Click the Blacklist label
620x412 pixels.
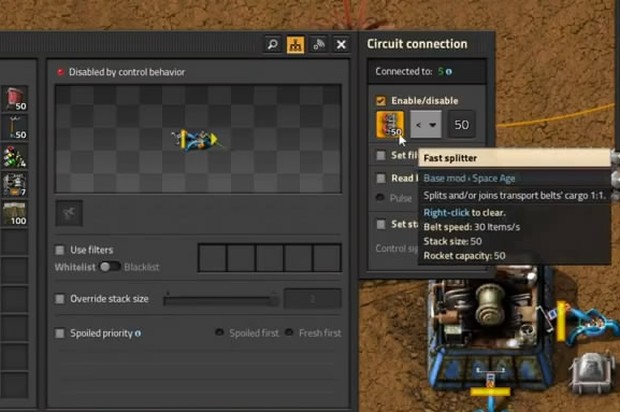click(142, 267)
